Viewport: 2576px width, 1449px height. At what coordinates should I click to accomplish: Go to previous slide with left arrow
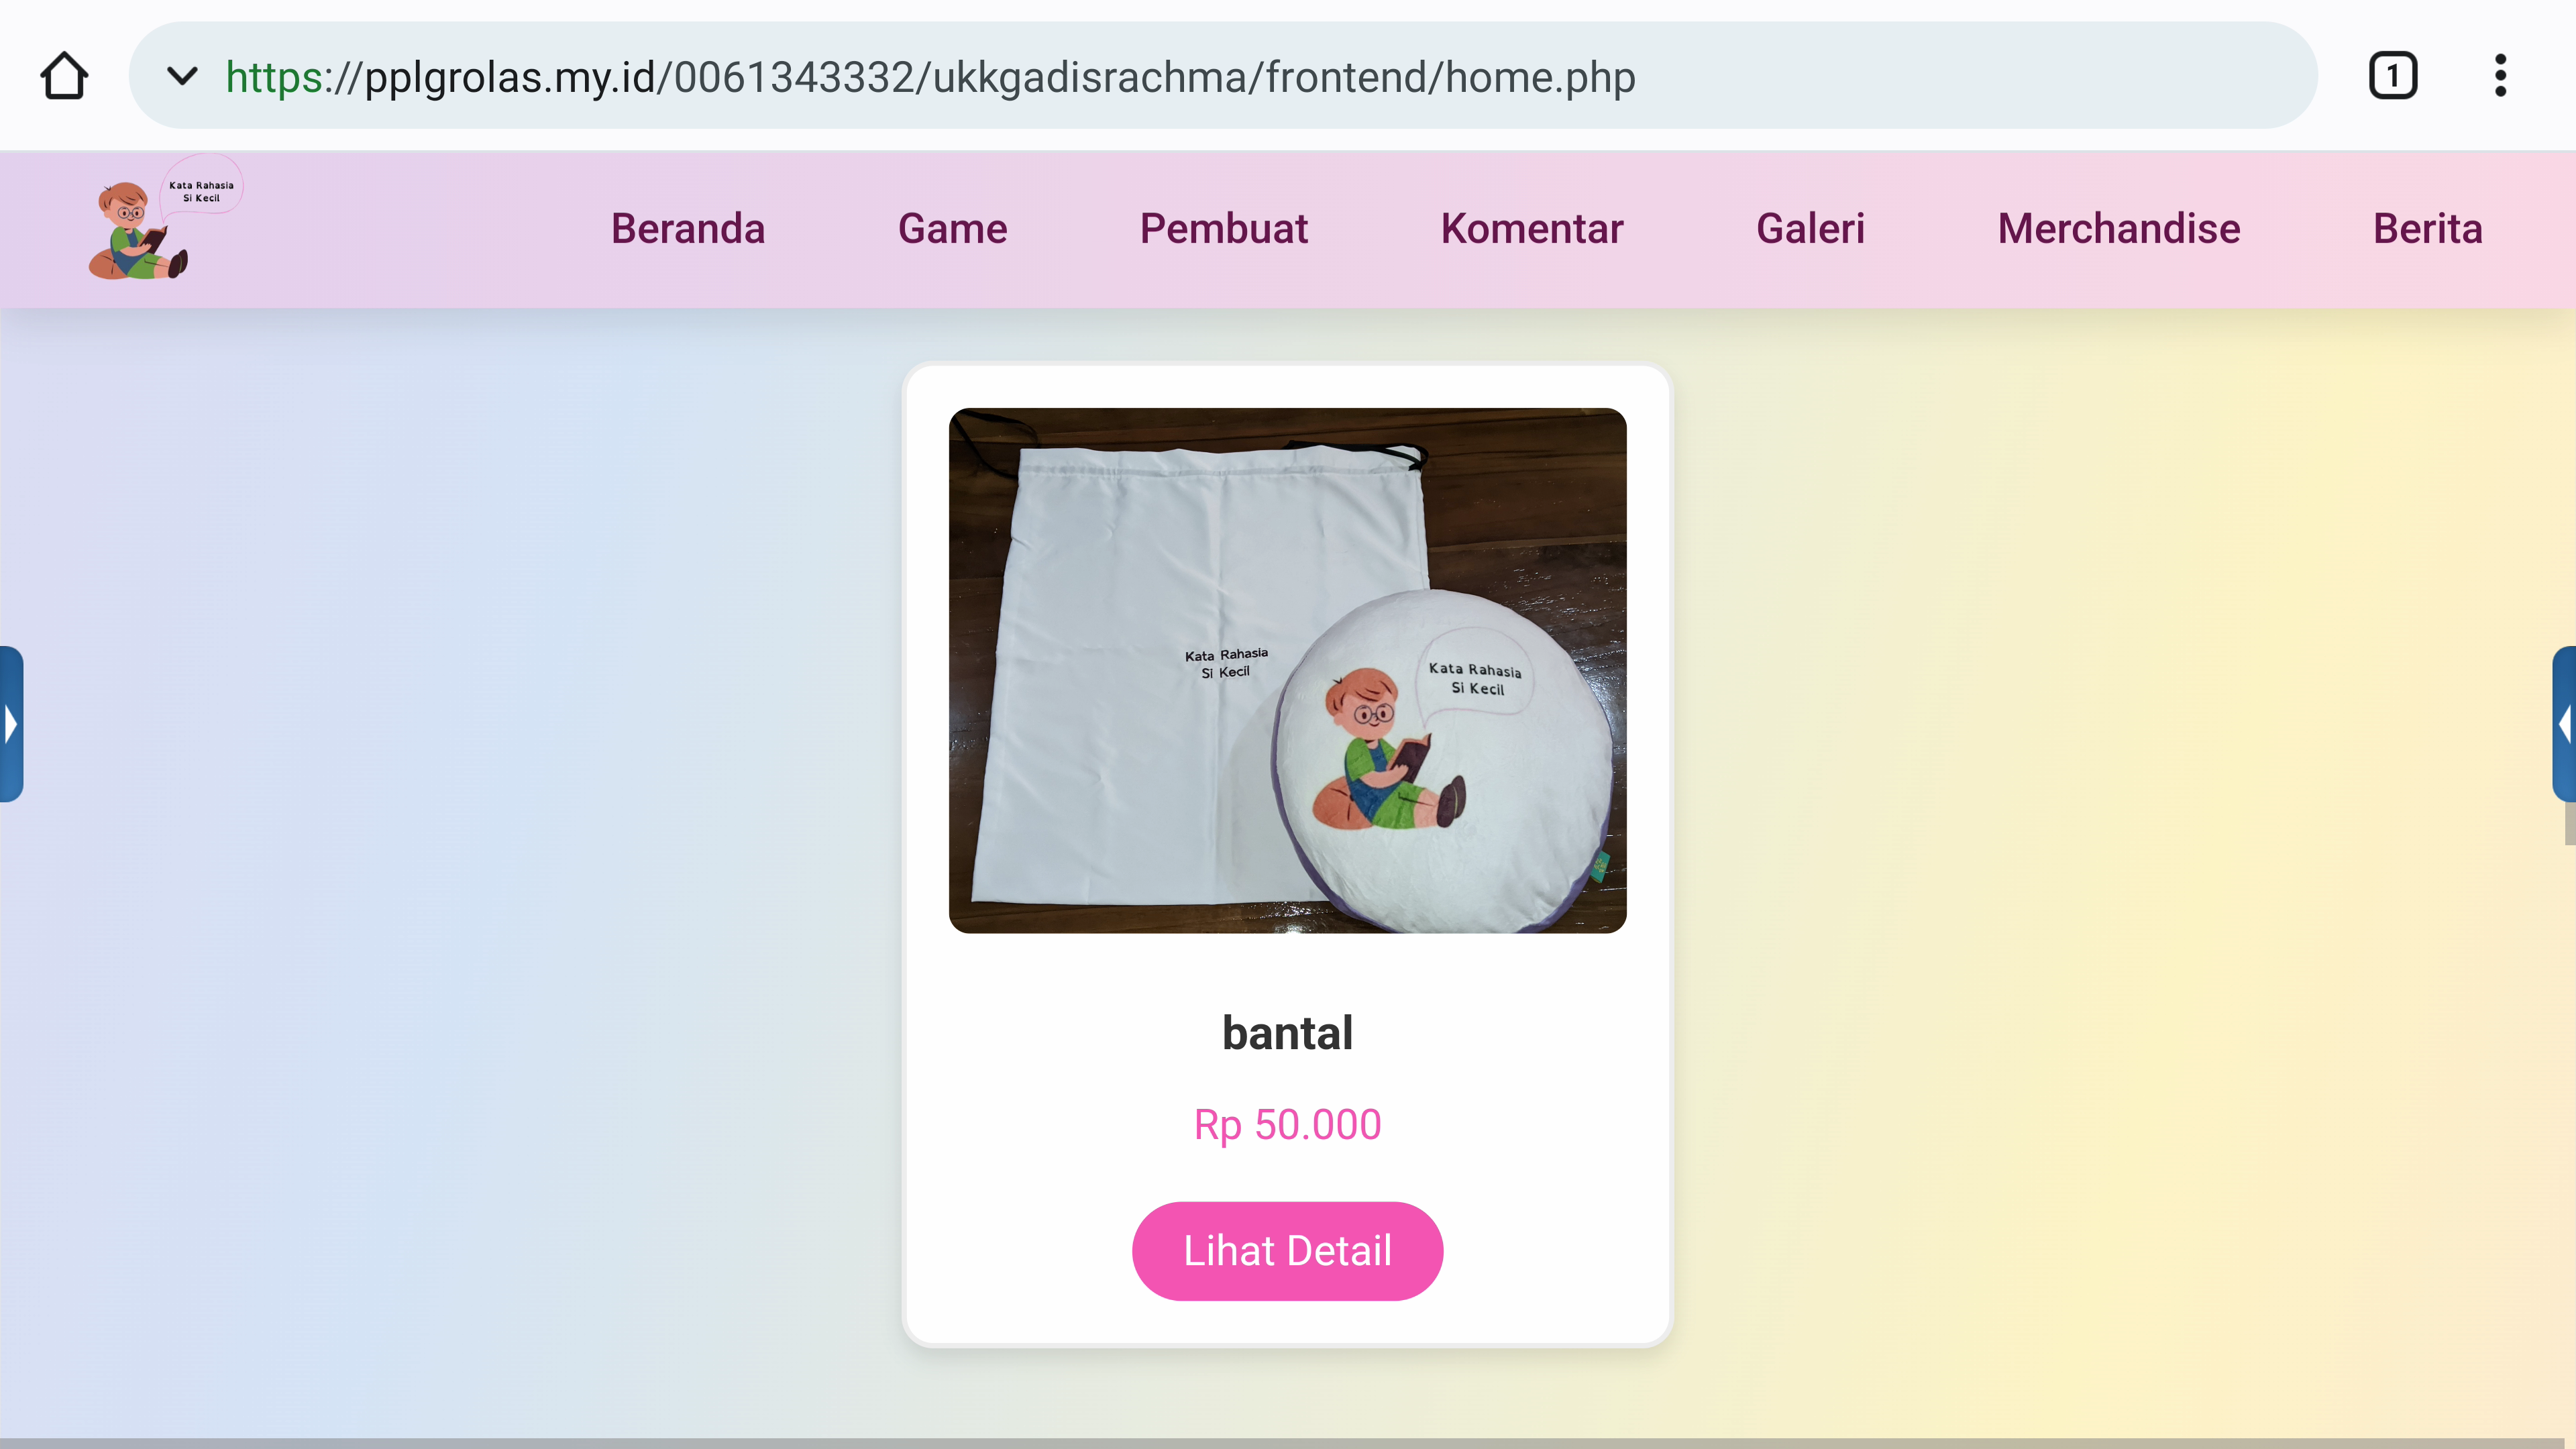(11, 723)
